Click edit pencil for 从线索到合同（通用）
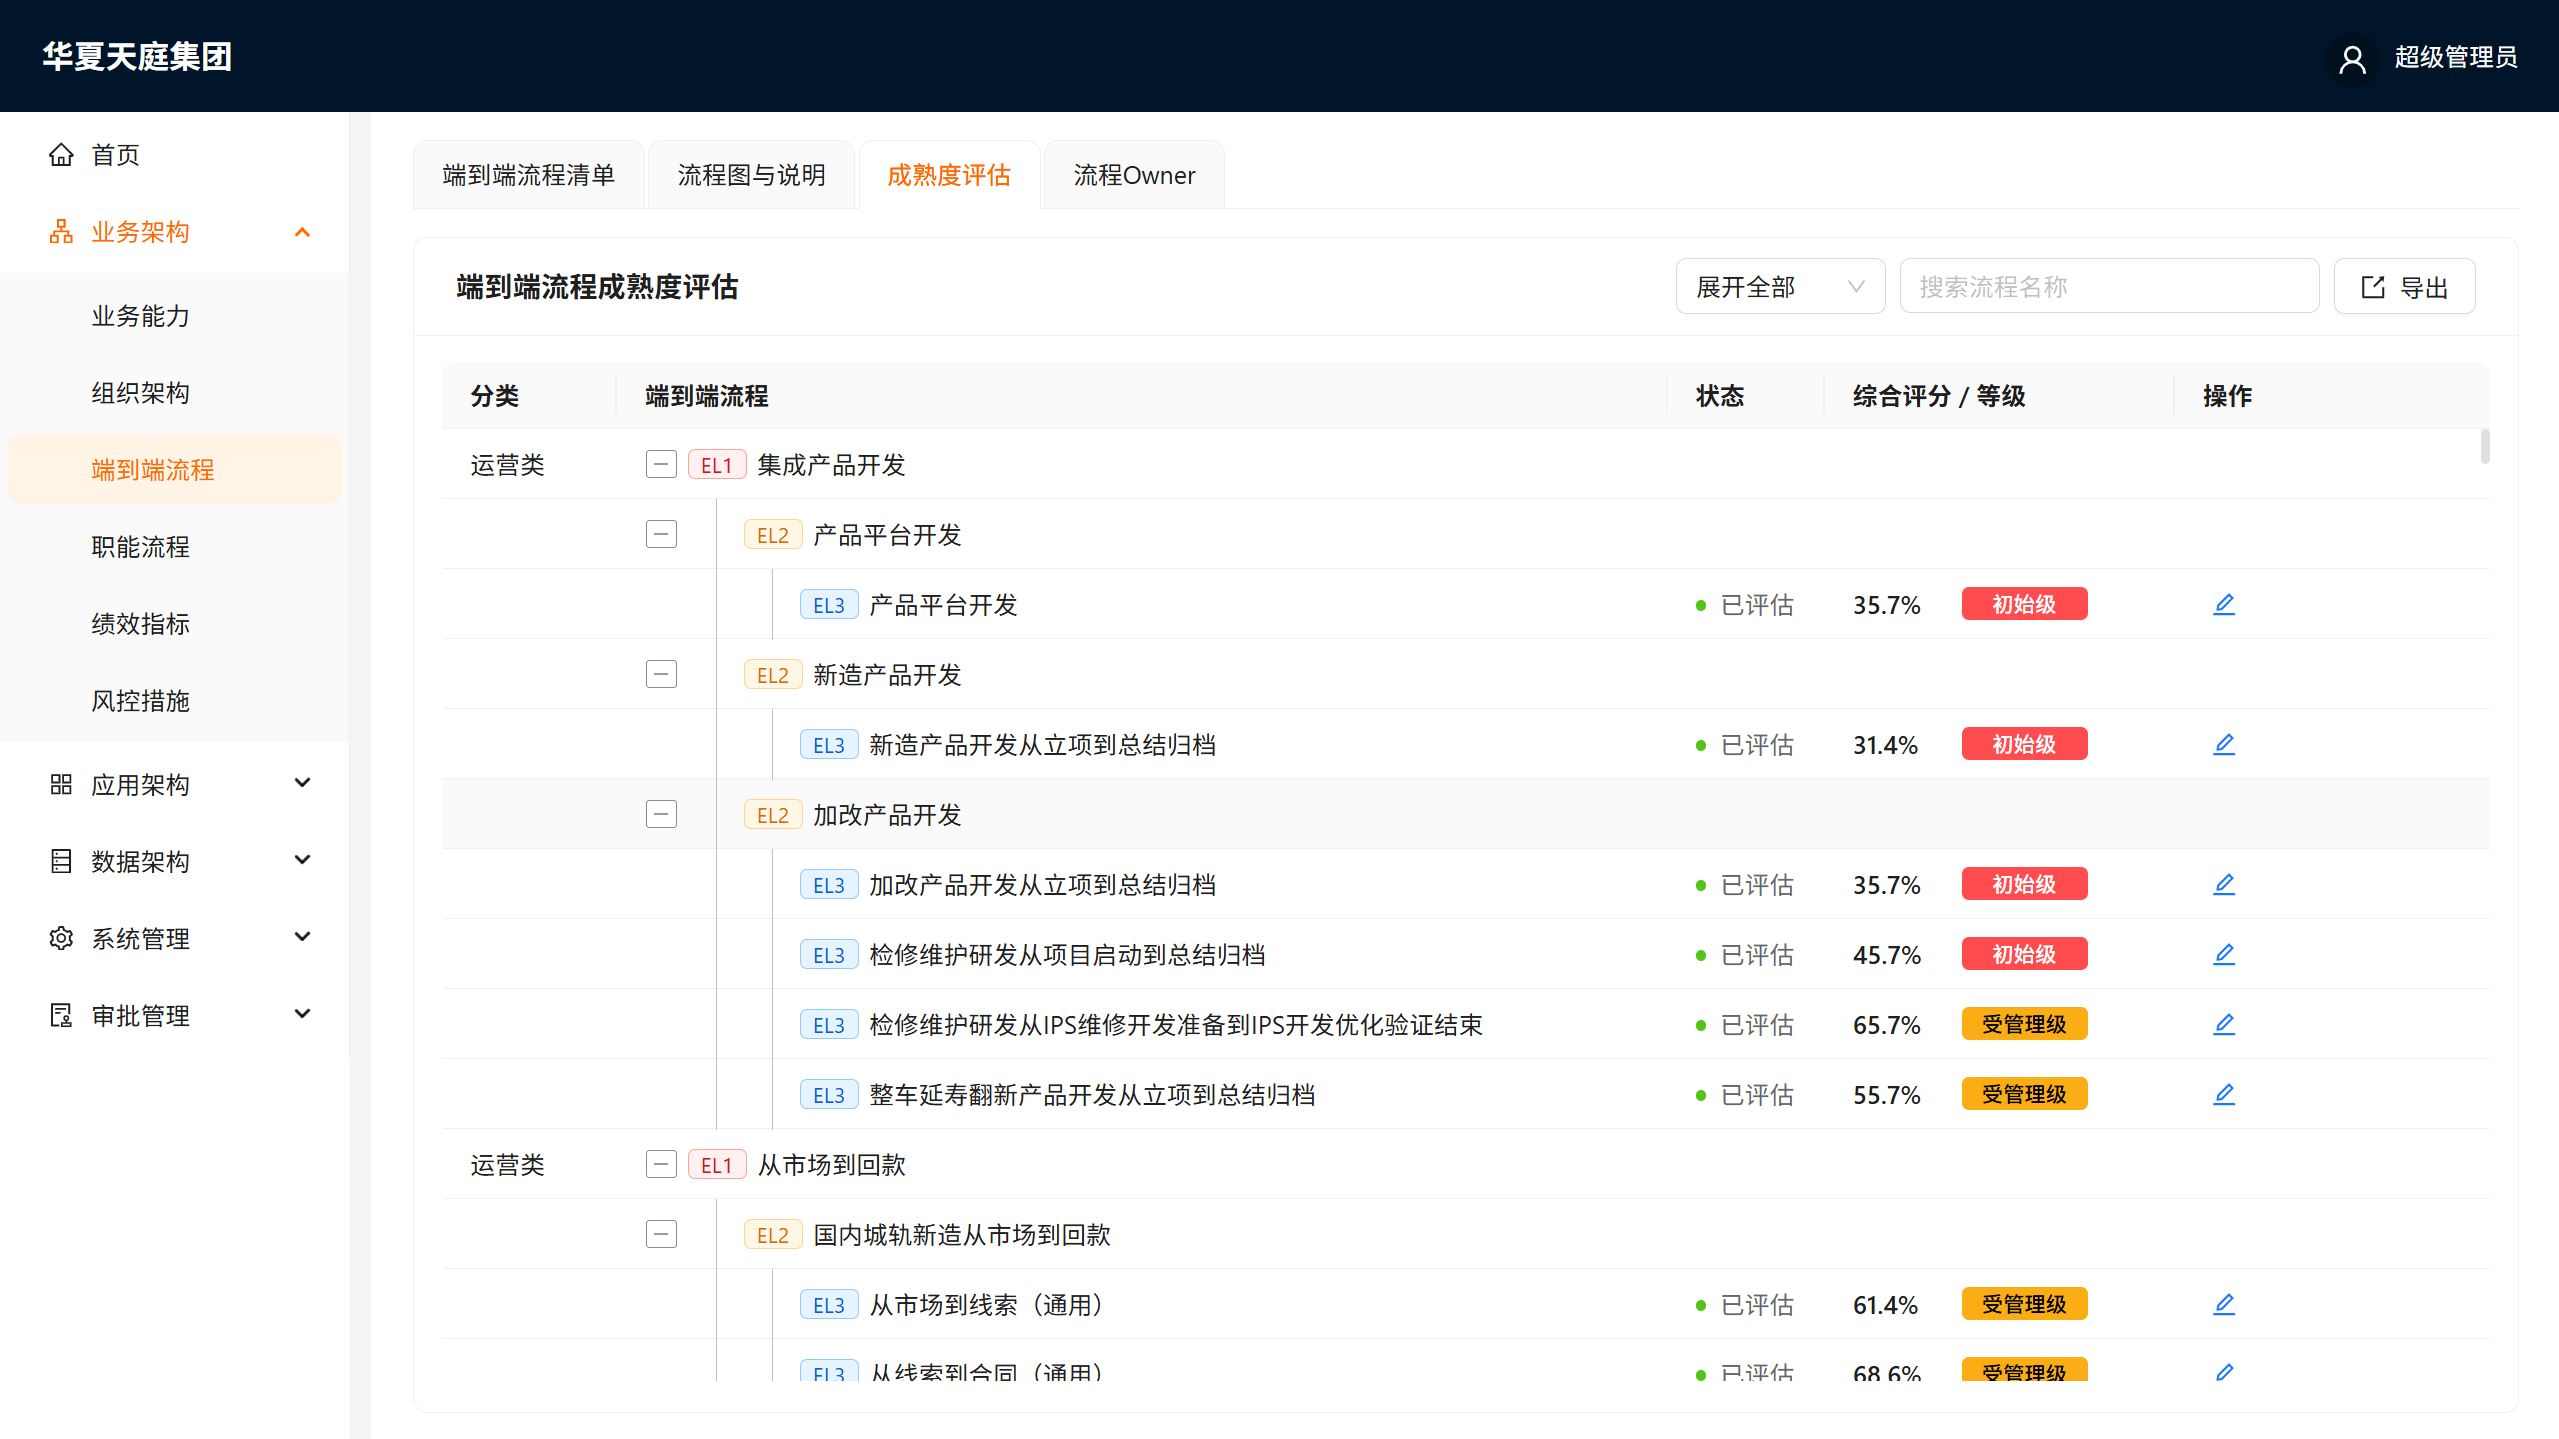Viewport: 2559px width, 1439px height. click(x=2224, y=1372)
